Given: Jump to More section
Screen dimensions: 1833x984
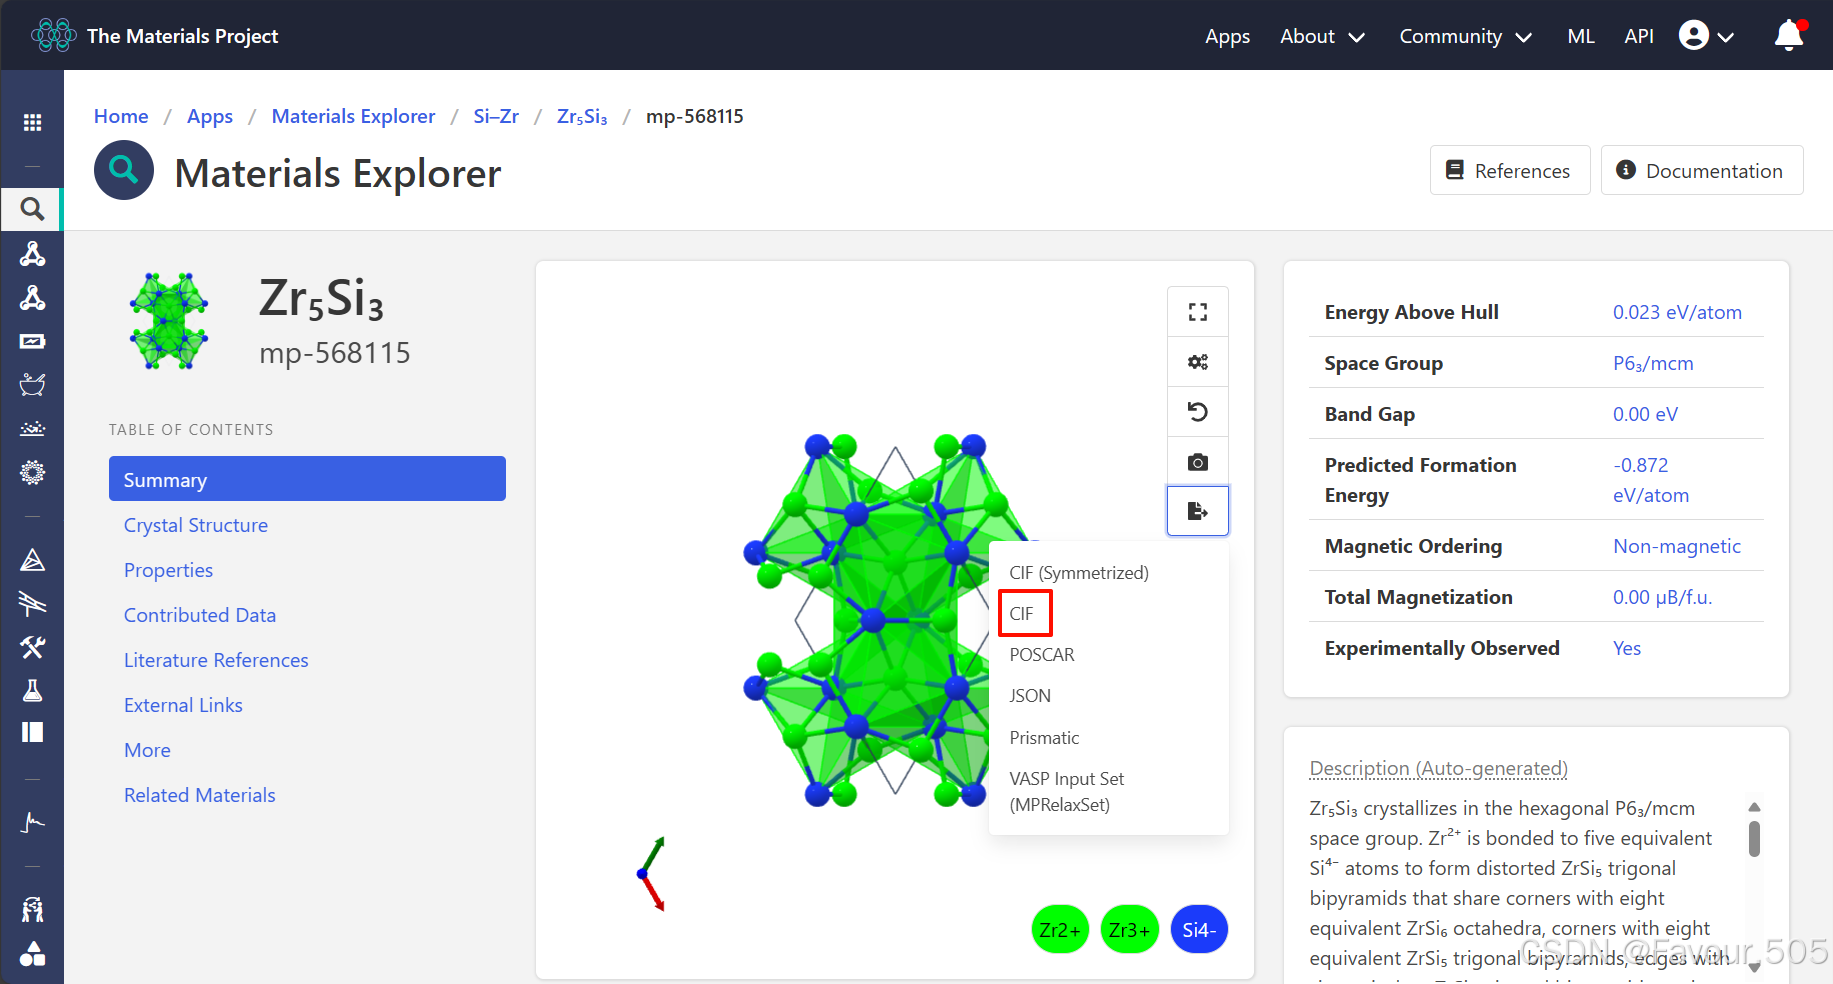Looking at the screenshot, I should point(147,750).
